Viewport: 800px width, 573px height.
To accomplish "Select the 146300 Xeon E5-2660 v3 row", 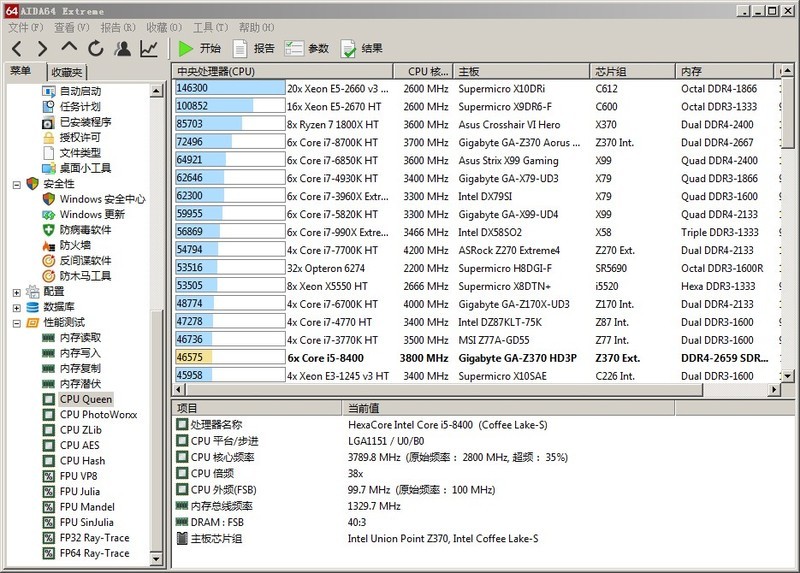I will [x=477, y=88].
